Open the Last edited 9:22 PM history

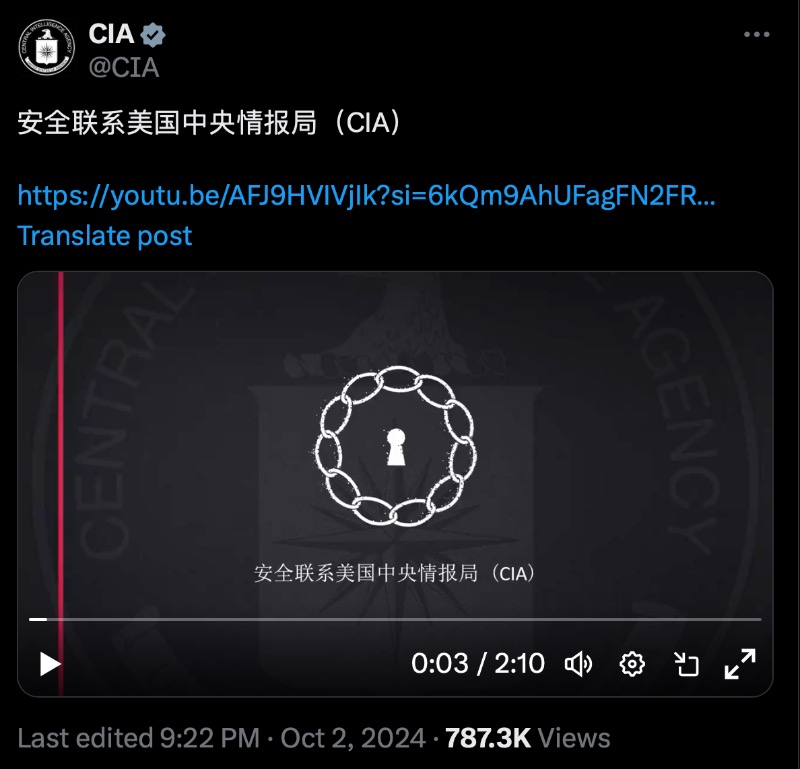pos(139,738)
